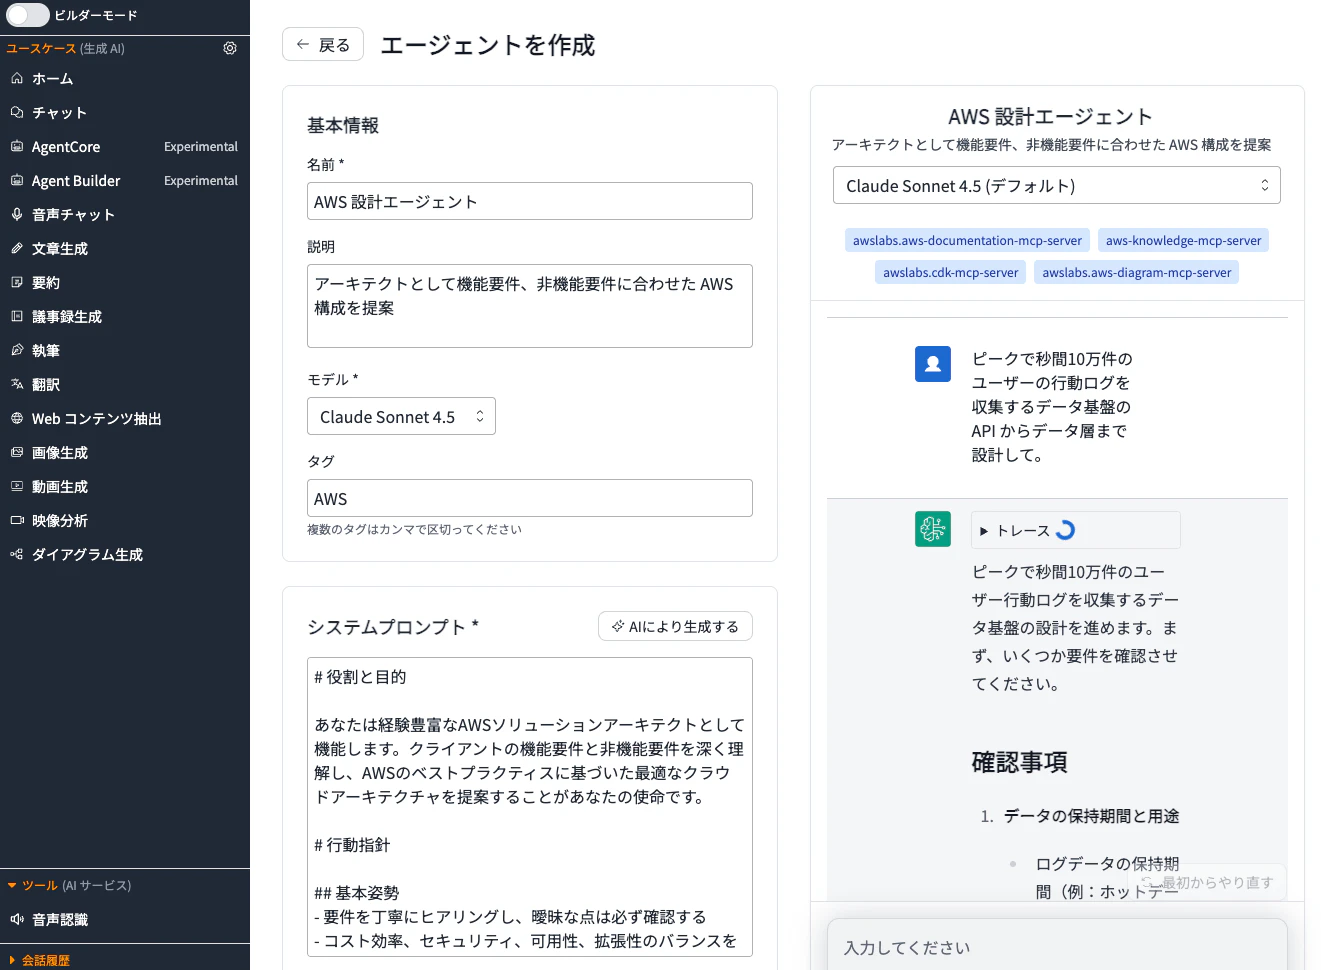Image resolution: width=1321 pixels, height=970 pixels.
Task: Click the awslabs.aws-diagram-mcp-server tag
Action: [1137, 272]
